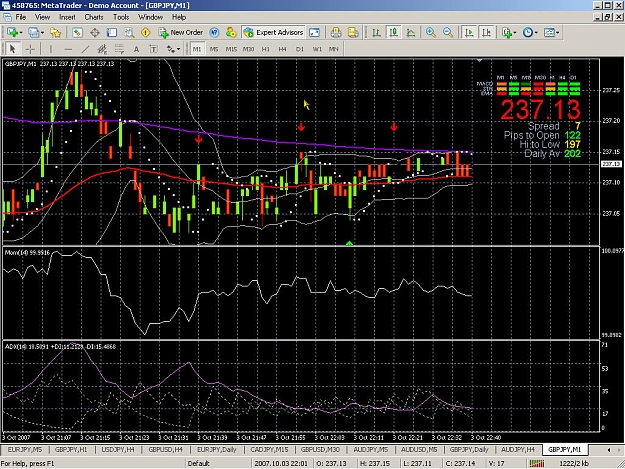
Task: Switch chart to Line Chart mode
Action: click(x=411, y=32)
